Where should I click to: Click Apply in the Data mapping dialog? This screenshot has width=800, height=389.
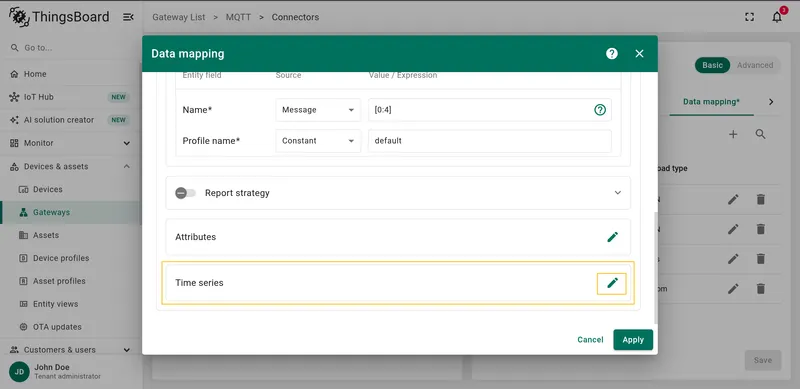633,339
